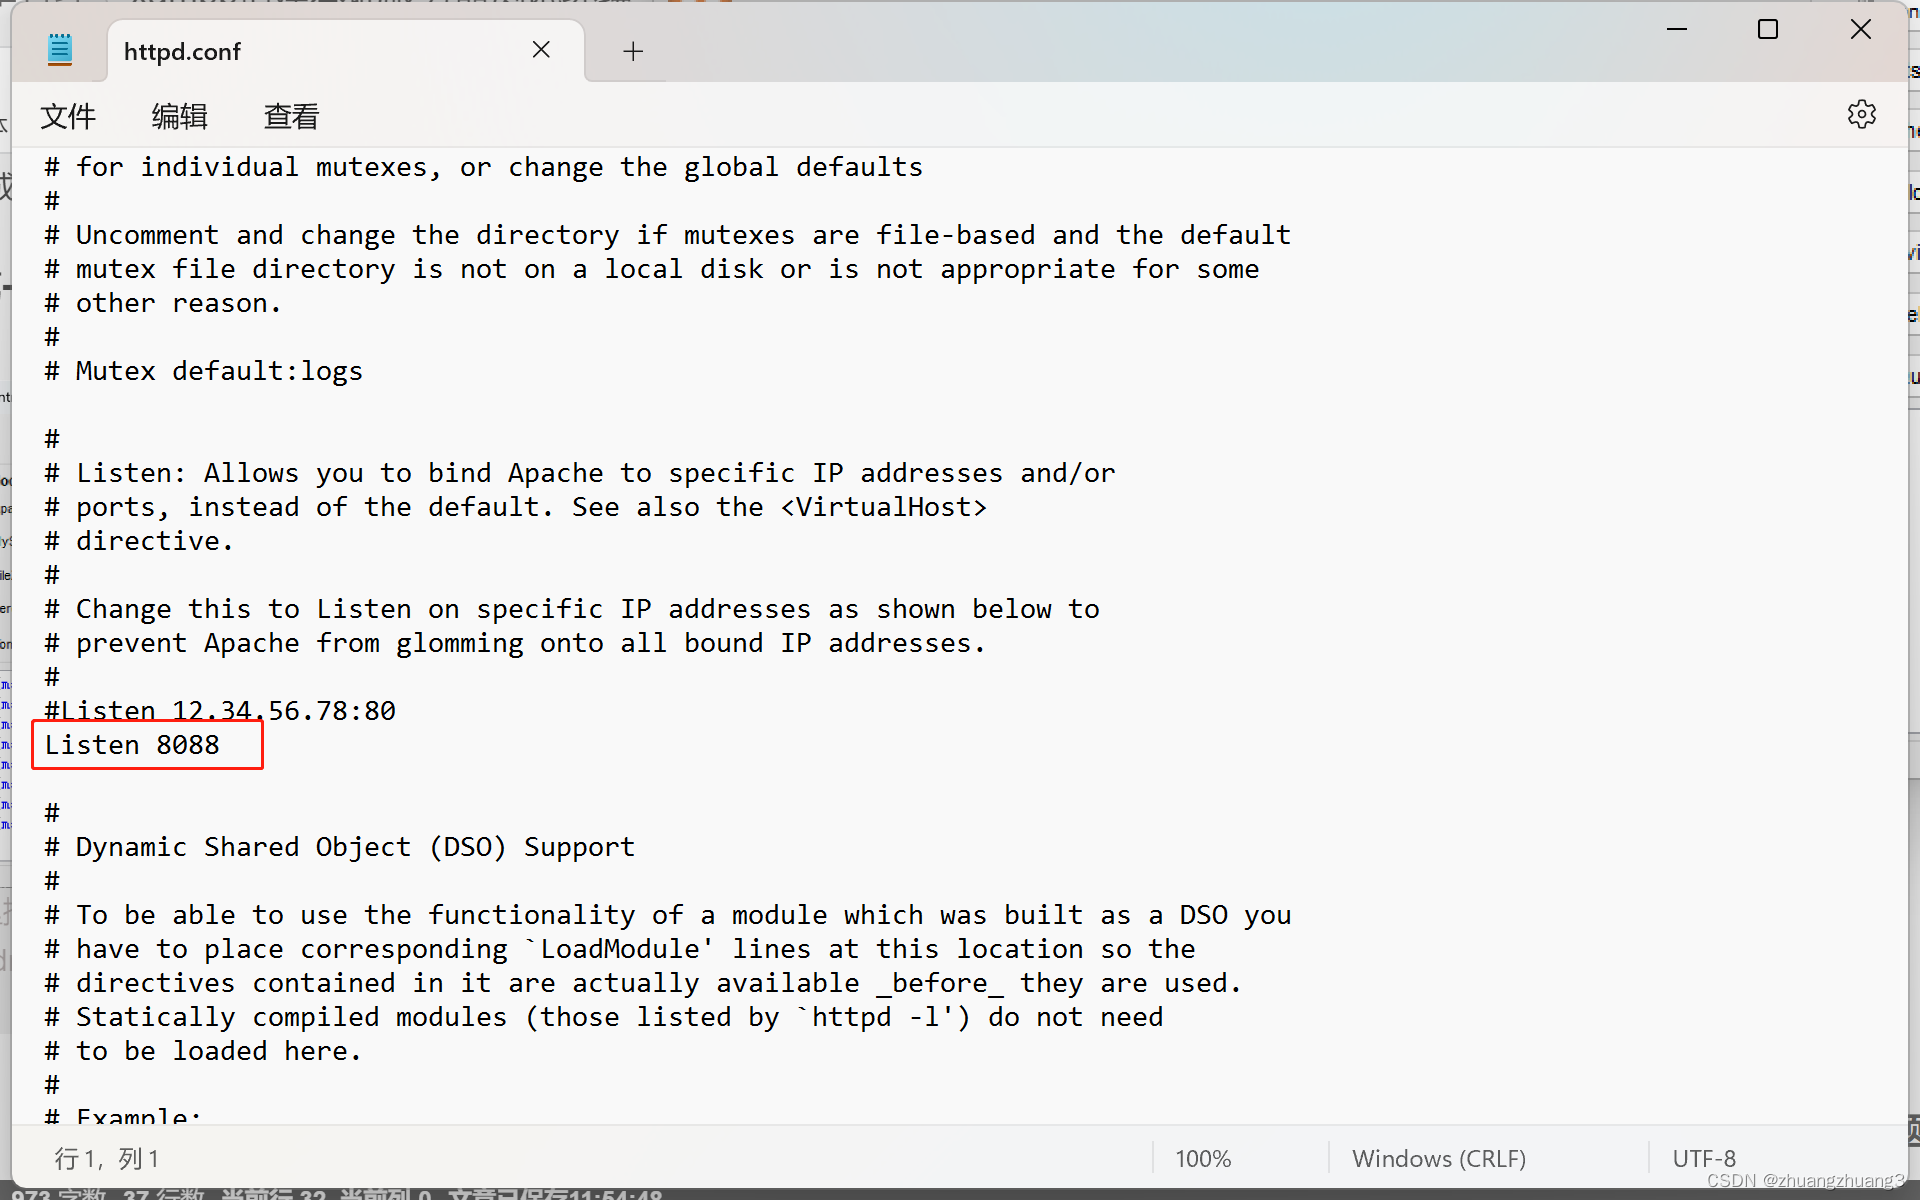Open the 查看 (View) menu
This screenshot has width=1920, height=1200.
pos(291,117)
